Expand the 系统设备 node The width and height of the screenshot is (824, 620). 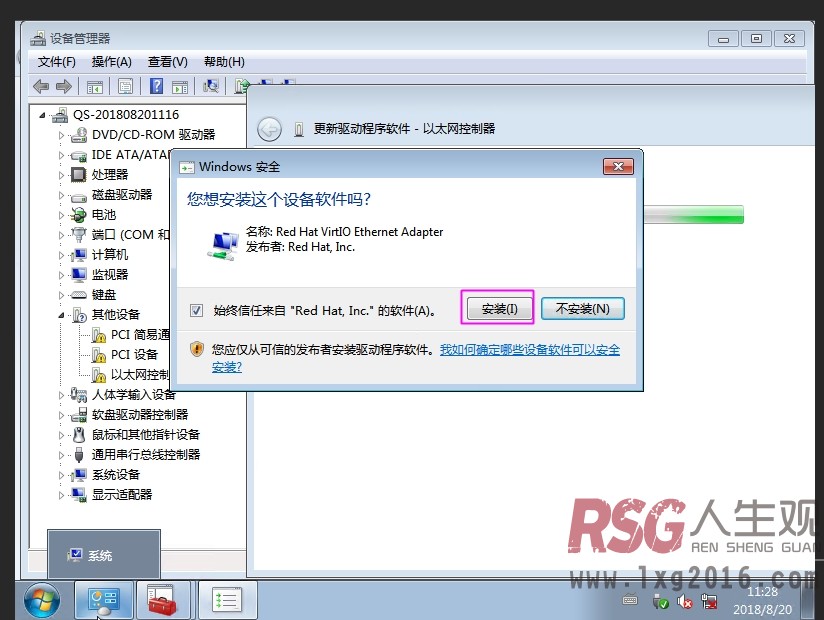(61, 475)
